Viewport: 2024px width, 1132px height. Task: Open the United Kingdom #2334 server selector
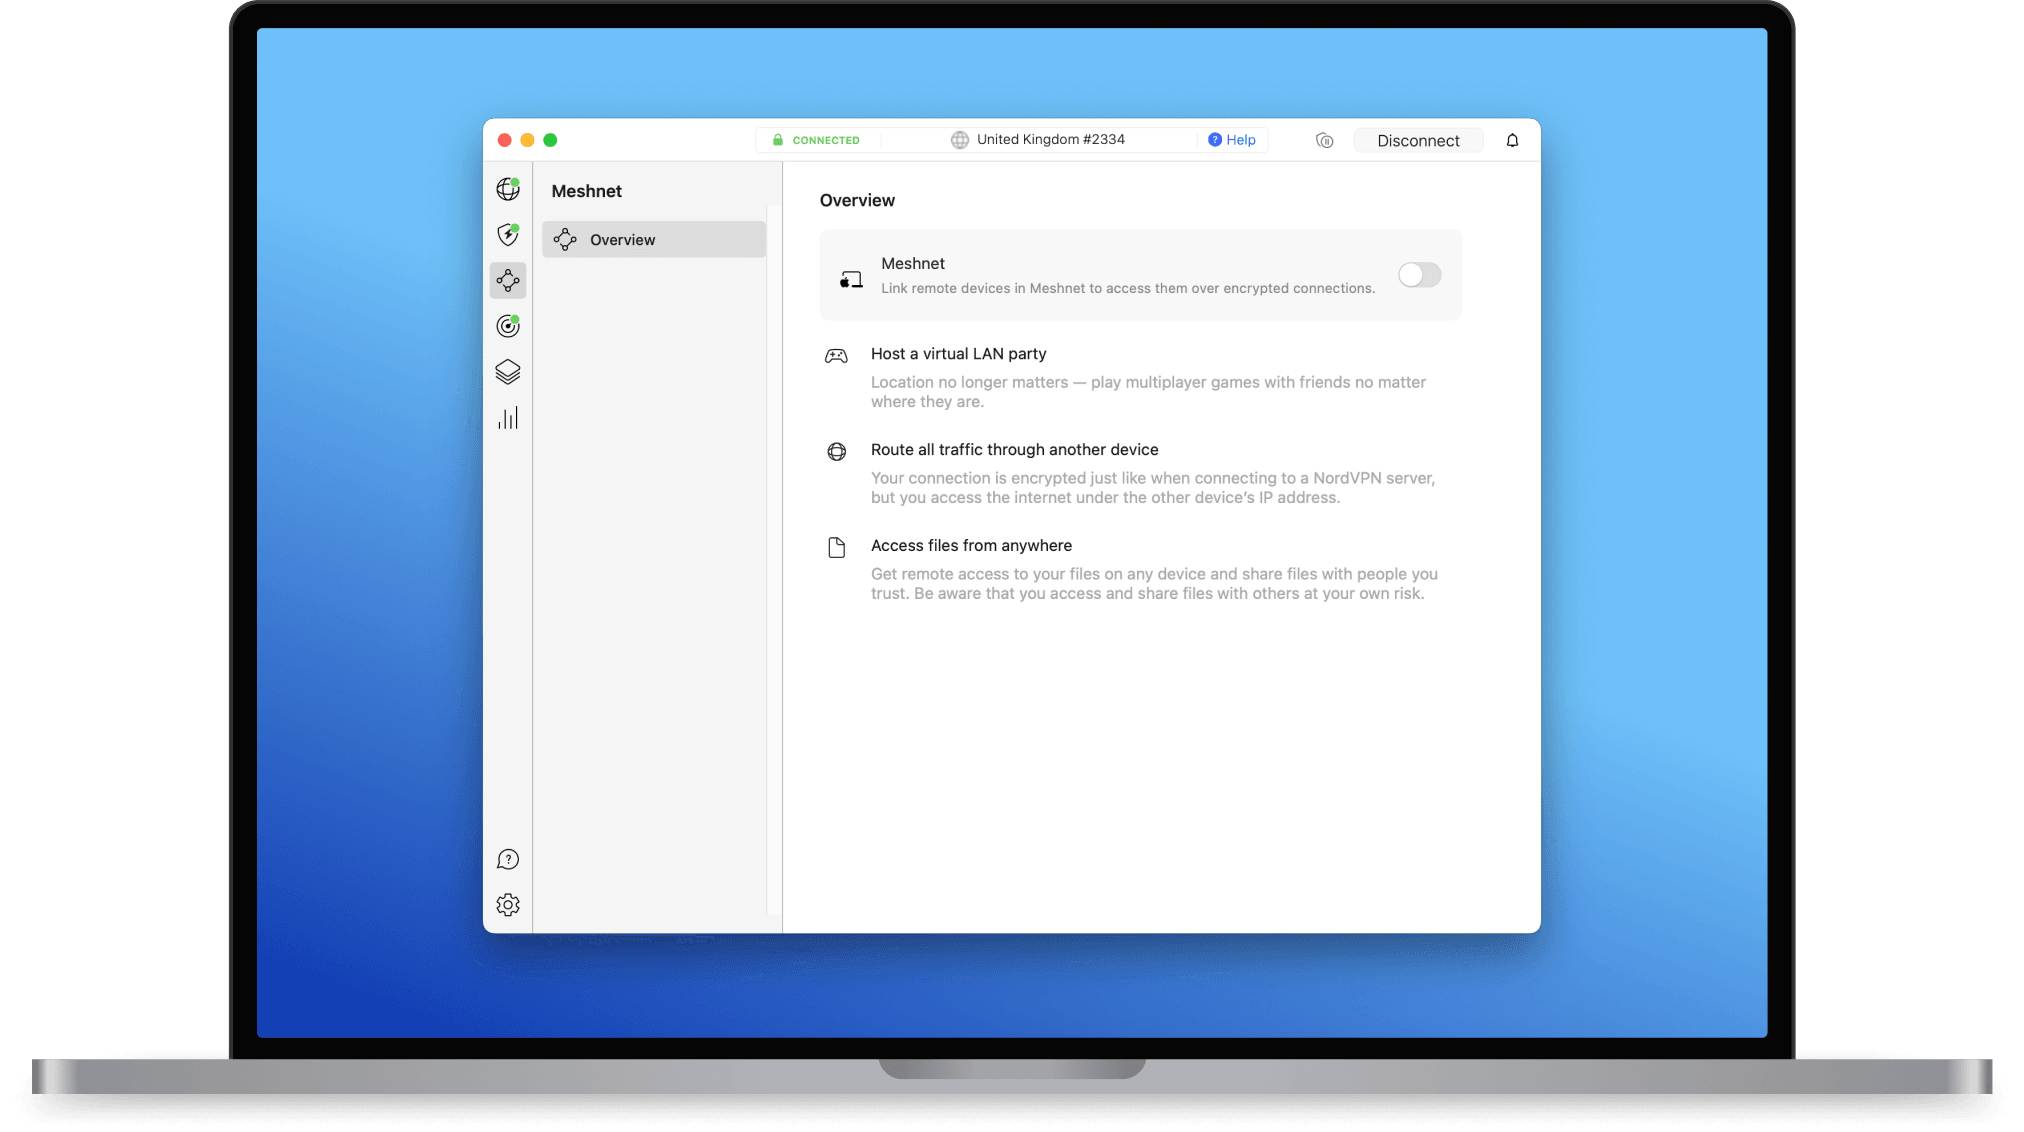pyautogui.click(x=1049, y=139)
